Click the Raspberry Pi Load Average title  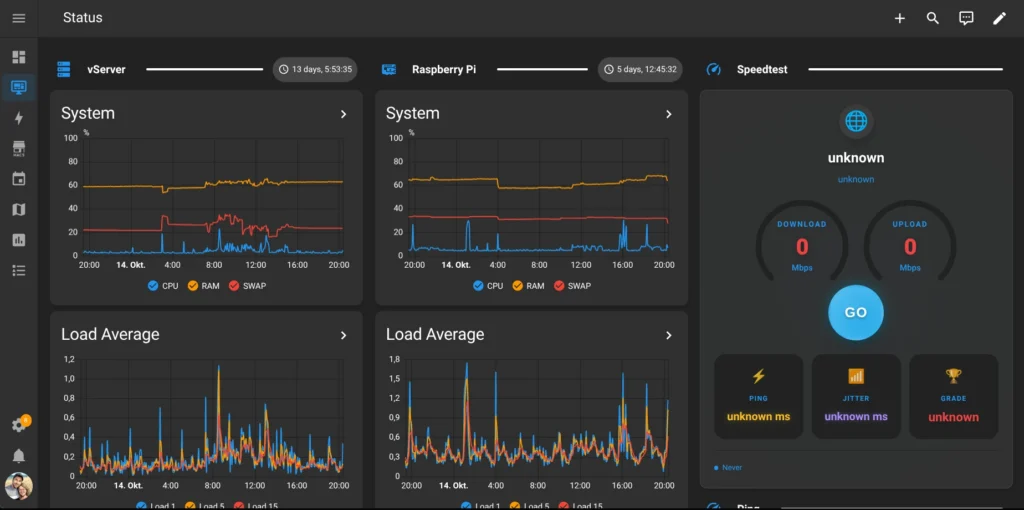[x=435, y=334]
